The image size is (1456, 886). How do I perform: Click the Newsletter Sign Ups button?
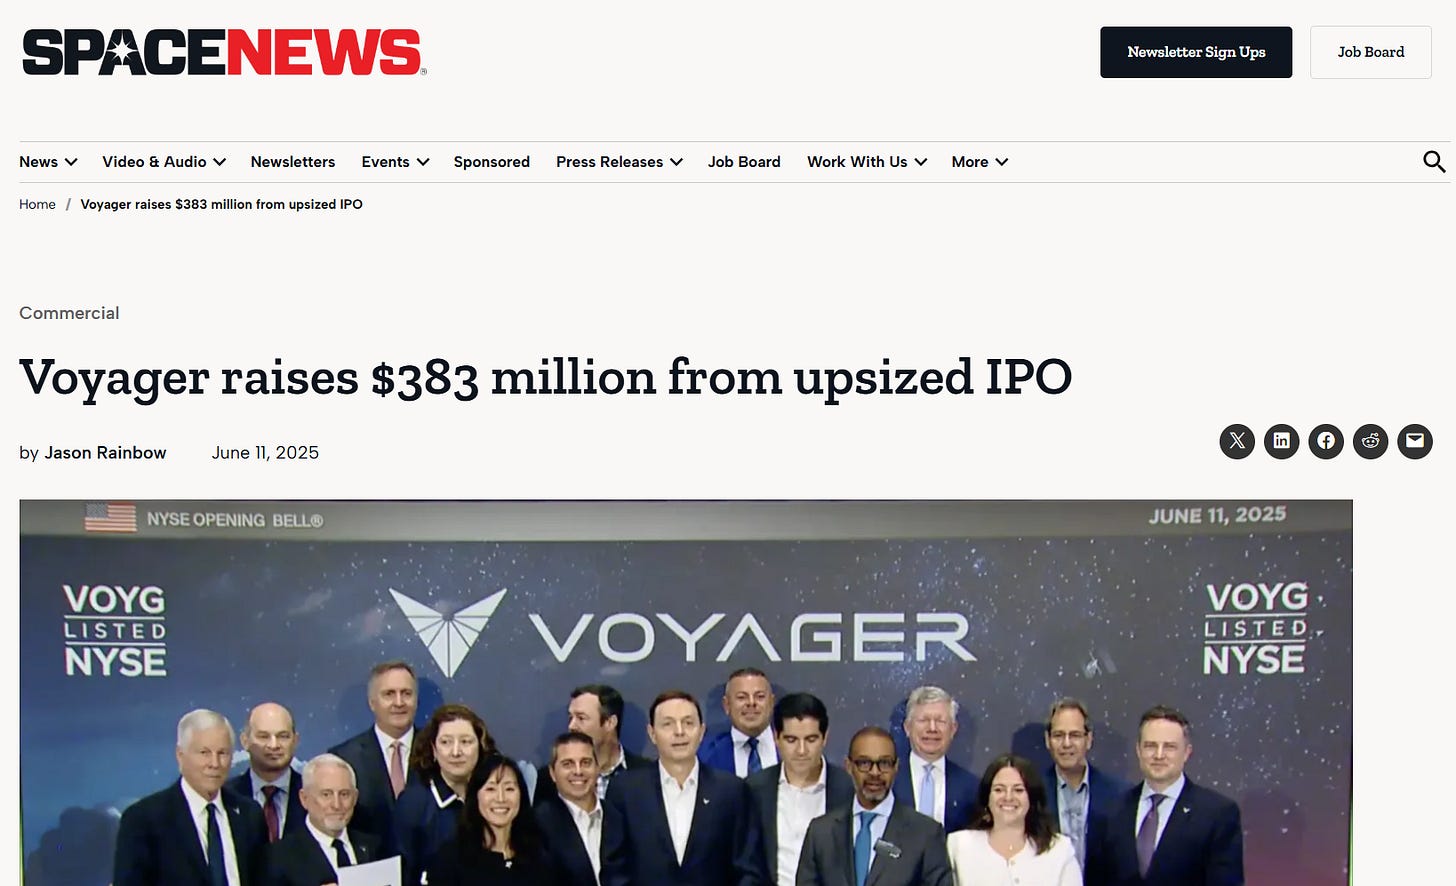pyautogui.click(x=1196, y=52)
